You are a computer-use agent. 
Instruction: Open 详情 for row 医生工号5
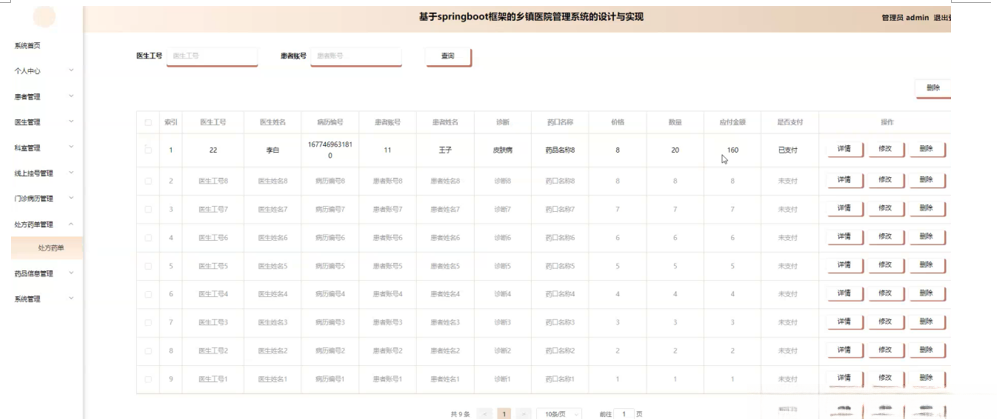pos(844,265)
